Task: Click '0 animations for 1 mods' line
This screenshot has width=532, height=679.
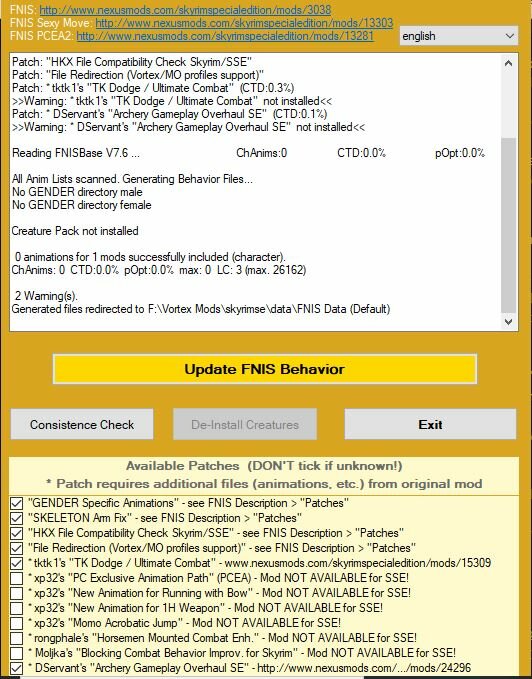Action: tap(150, 257)
